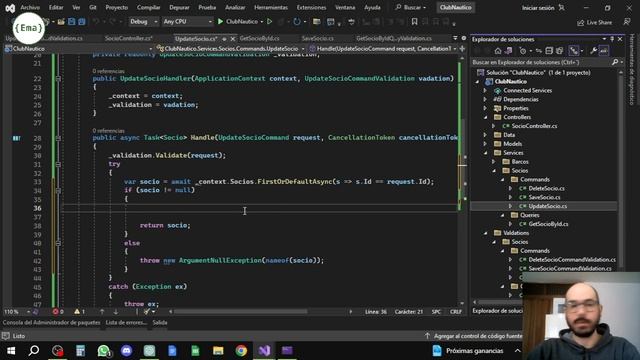Screen dimensions: 640x360
Task: Click Home icon in Solution Explorer toolbar
Action: click(x=498, y=51)
